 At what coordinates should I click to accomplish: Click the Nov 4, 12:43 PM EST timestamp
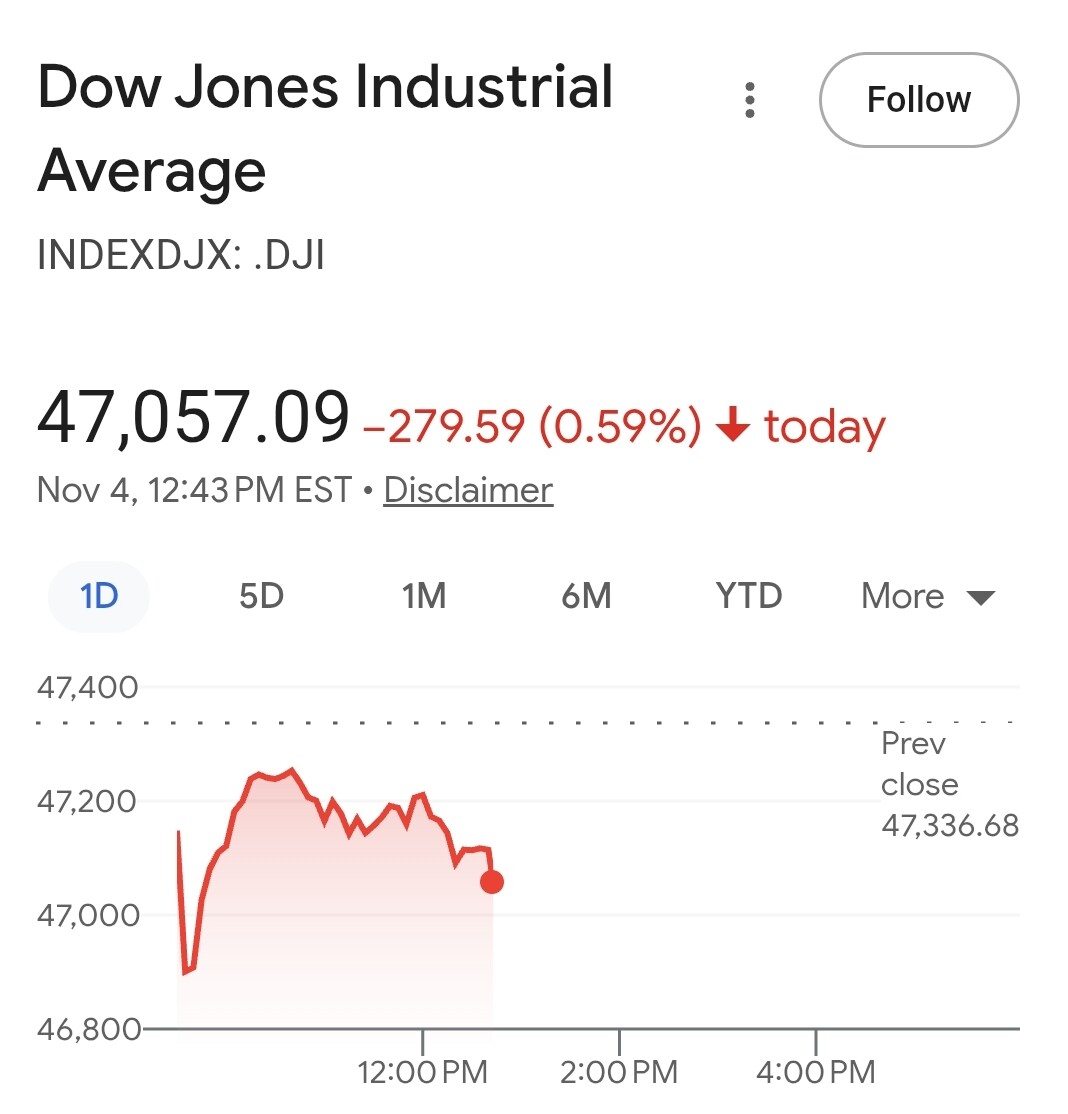(x=194, y=490)
